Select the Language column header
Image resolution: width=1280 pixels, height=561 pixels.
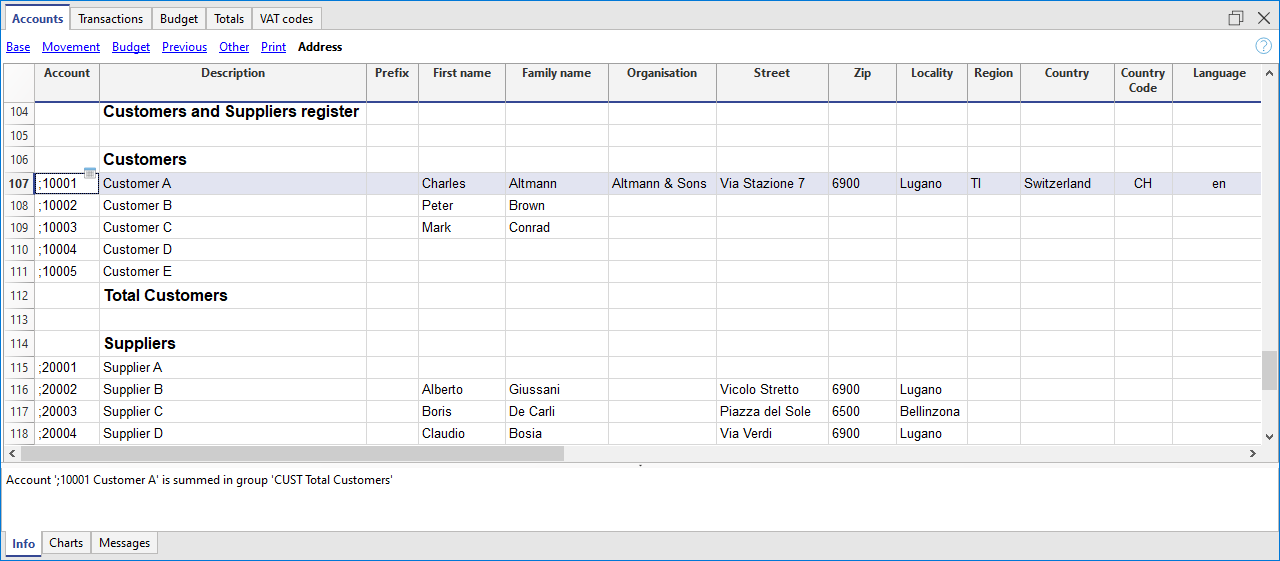click(1219, 82)
